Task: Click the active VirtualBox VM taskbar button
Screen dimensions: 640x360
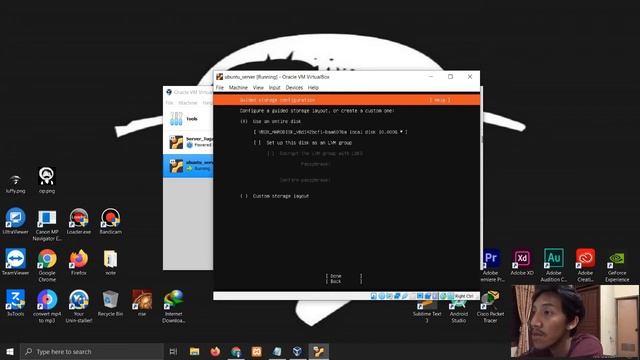Action: [319, 351]
